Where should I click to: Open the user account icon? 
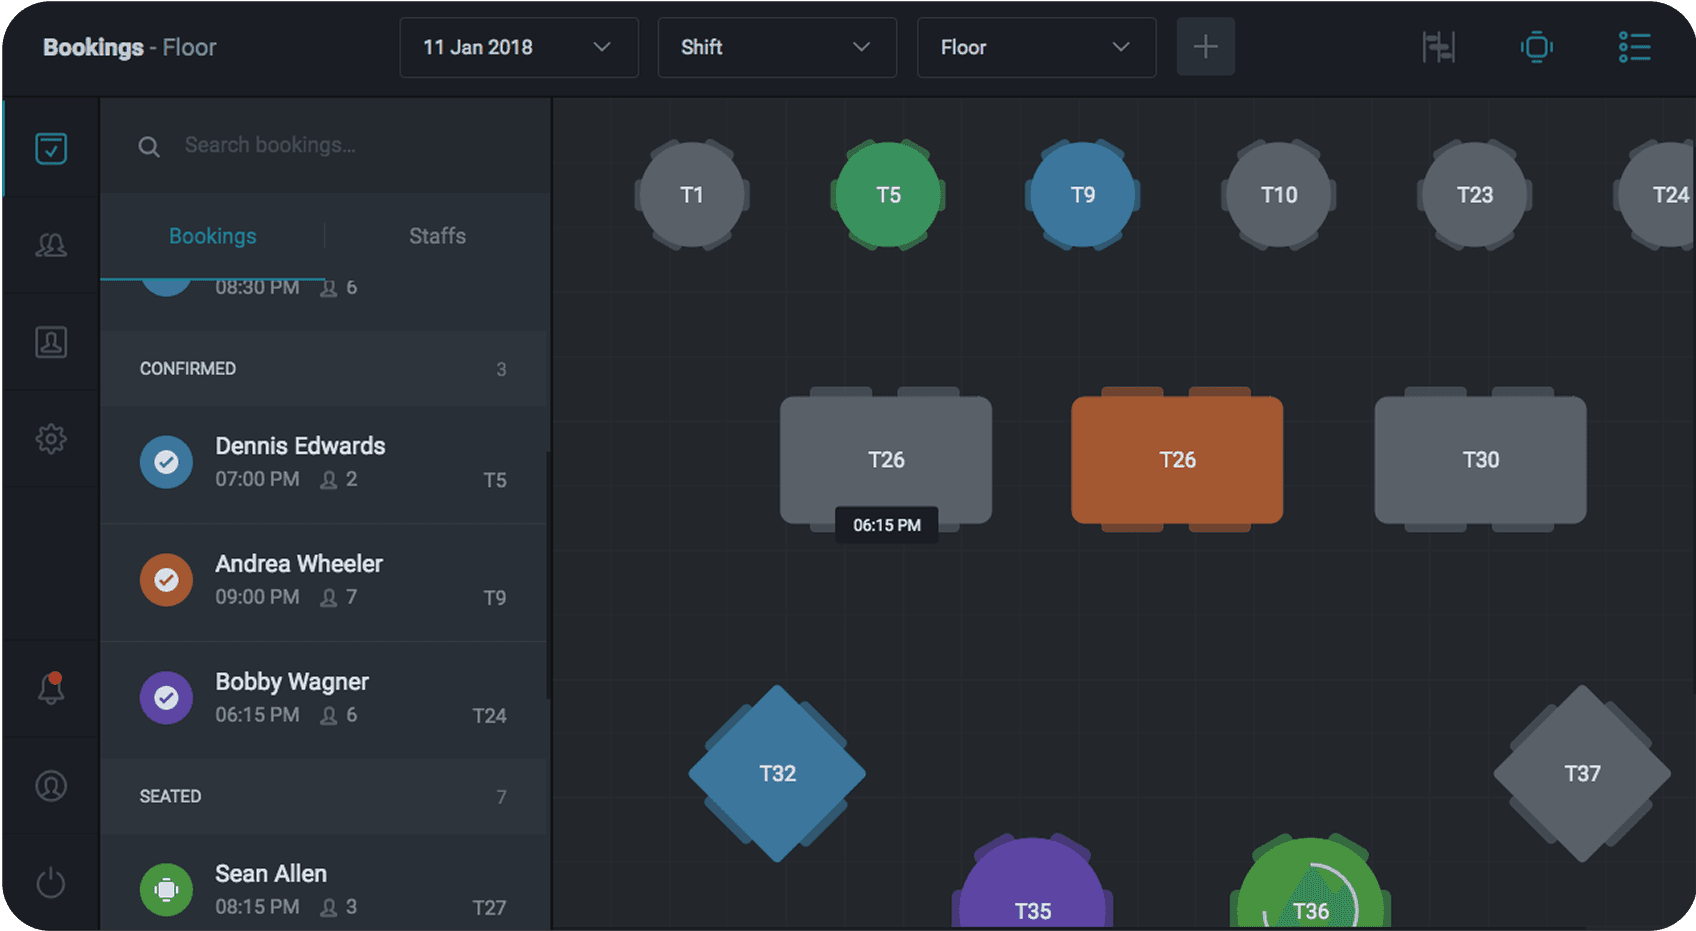coord(51,786)
